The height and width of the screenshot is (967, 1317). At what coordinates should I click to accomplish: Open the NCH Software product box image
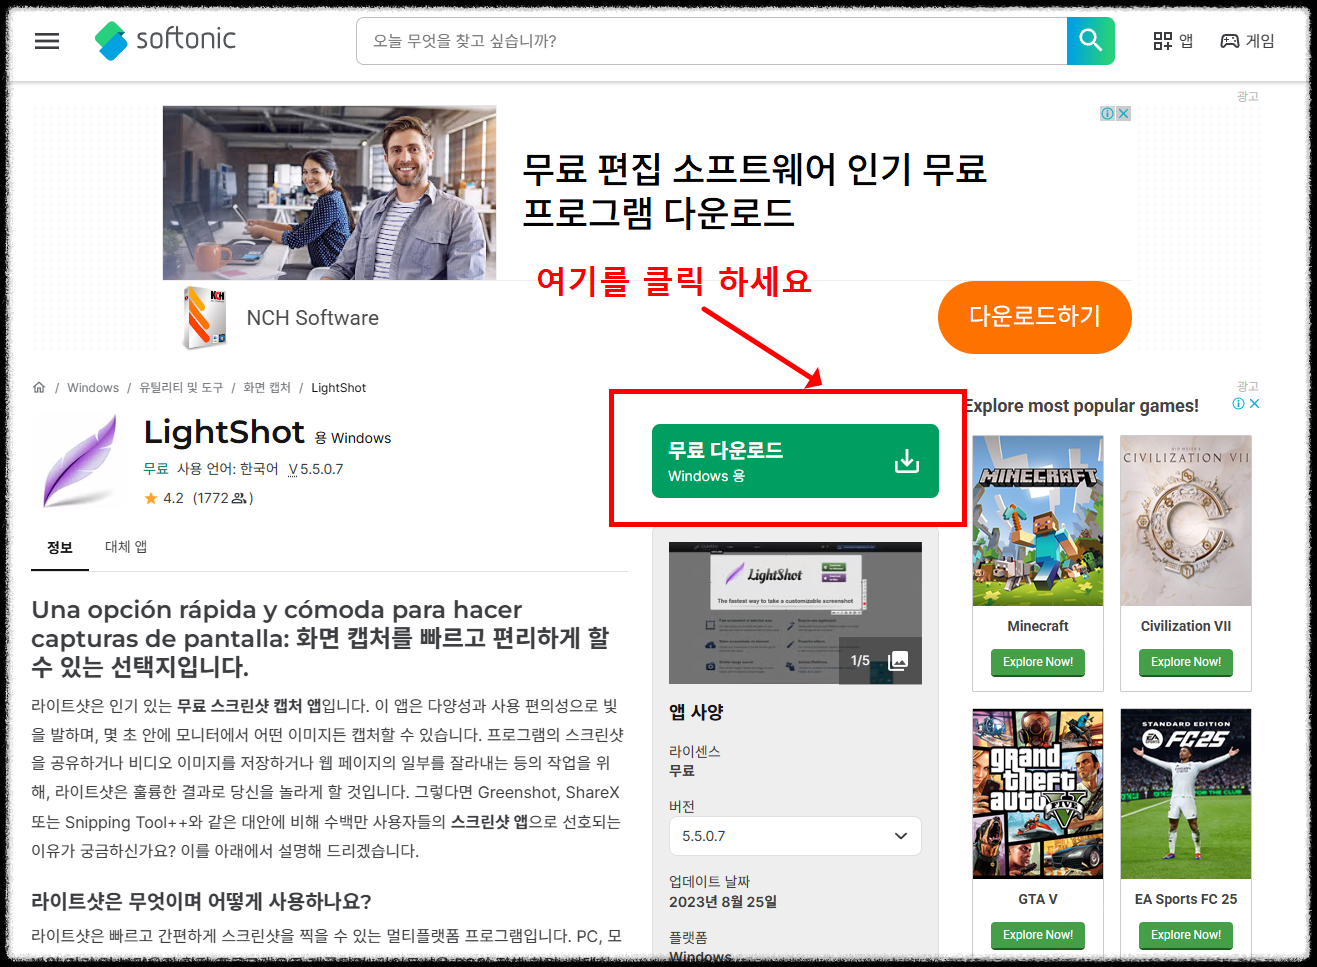[x=205, y=318]
